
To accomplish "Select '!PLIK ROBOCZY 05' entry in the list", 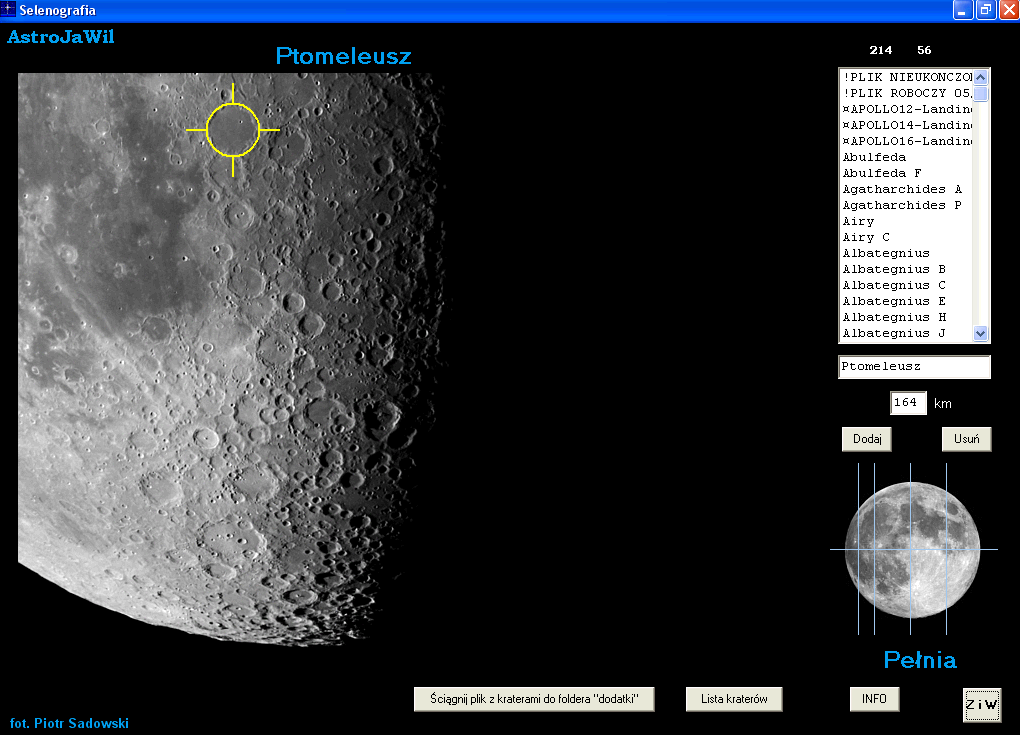I will point(907,93).
